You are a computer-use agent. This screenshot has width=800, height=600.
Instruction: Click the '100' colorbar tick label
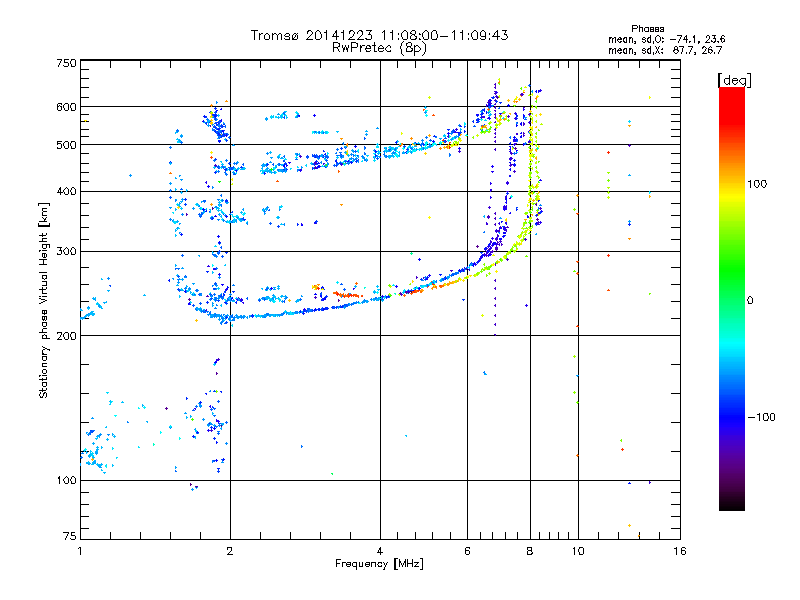[757, 184]
